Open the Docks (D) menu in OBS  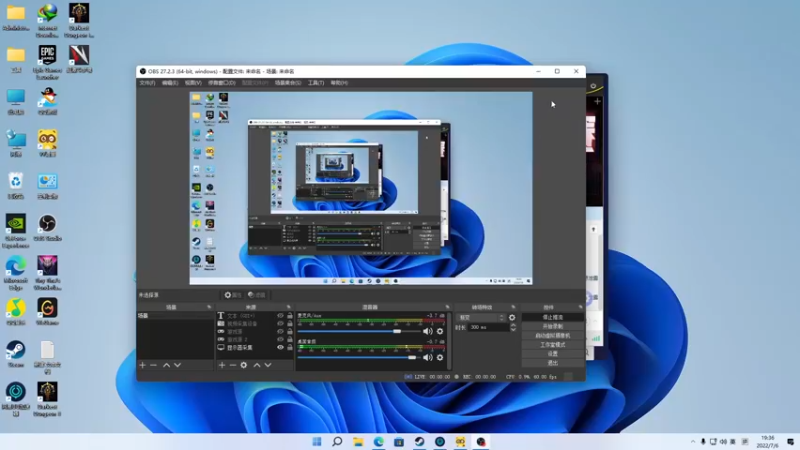[221, 83]
